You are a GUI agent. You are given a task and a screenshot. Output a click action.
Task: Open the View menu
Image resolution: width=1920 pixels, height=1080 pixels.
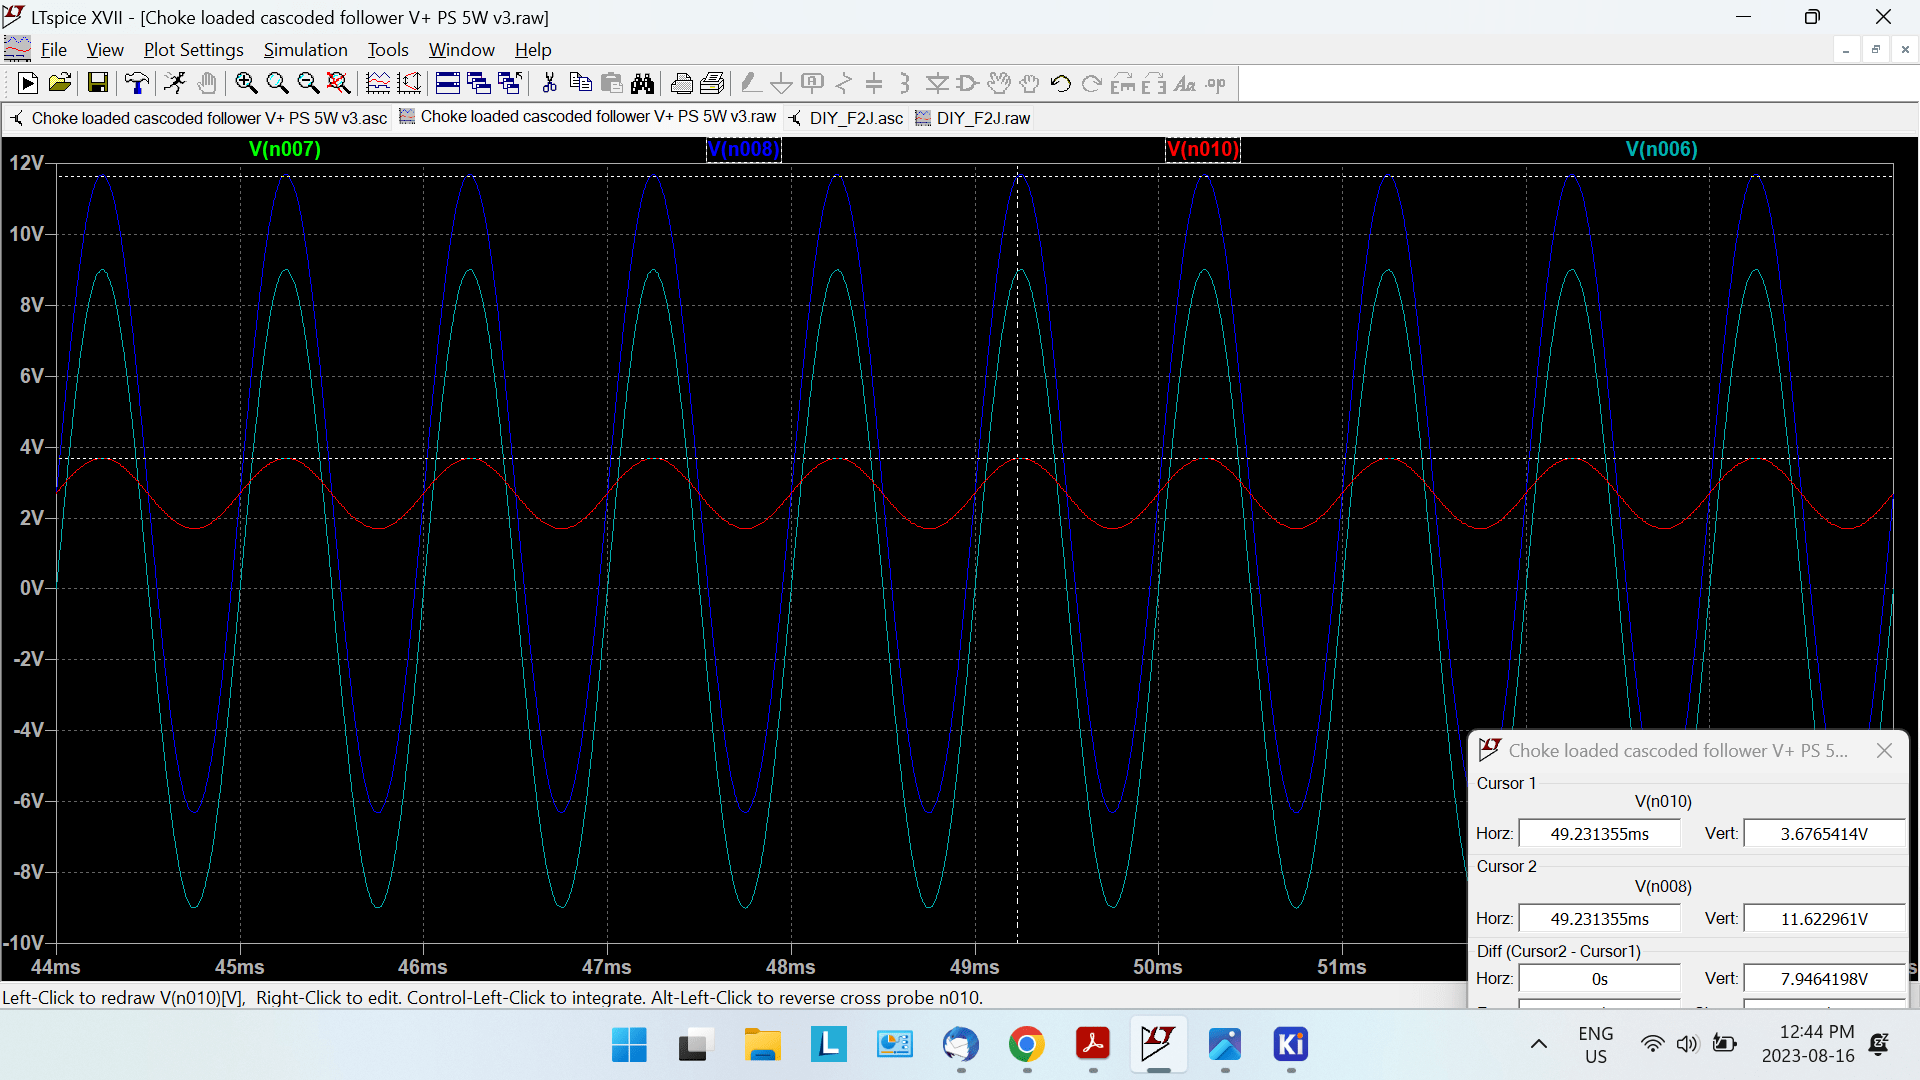105,50
